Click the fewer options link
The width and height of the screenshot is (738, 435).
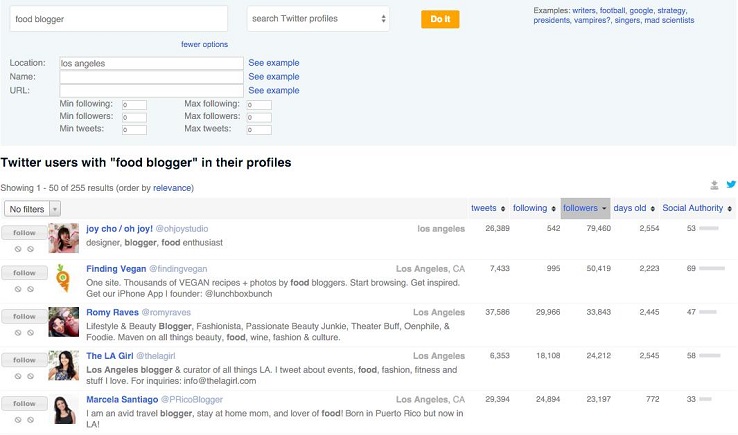click(x=204, y=44)
